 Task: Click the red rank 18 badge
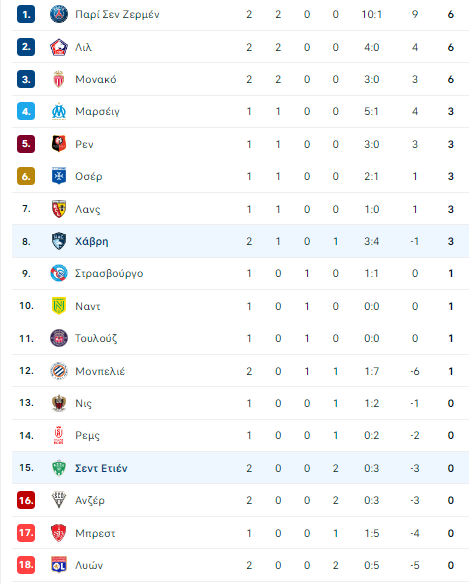coord(26,565)
